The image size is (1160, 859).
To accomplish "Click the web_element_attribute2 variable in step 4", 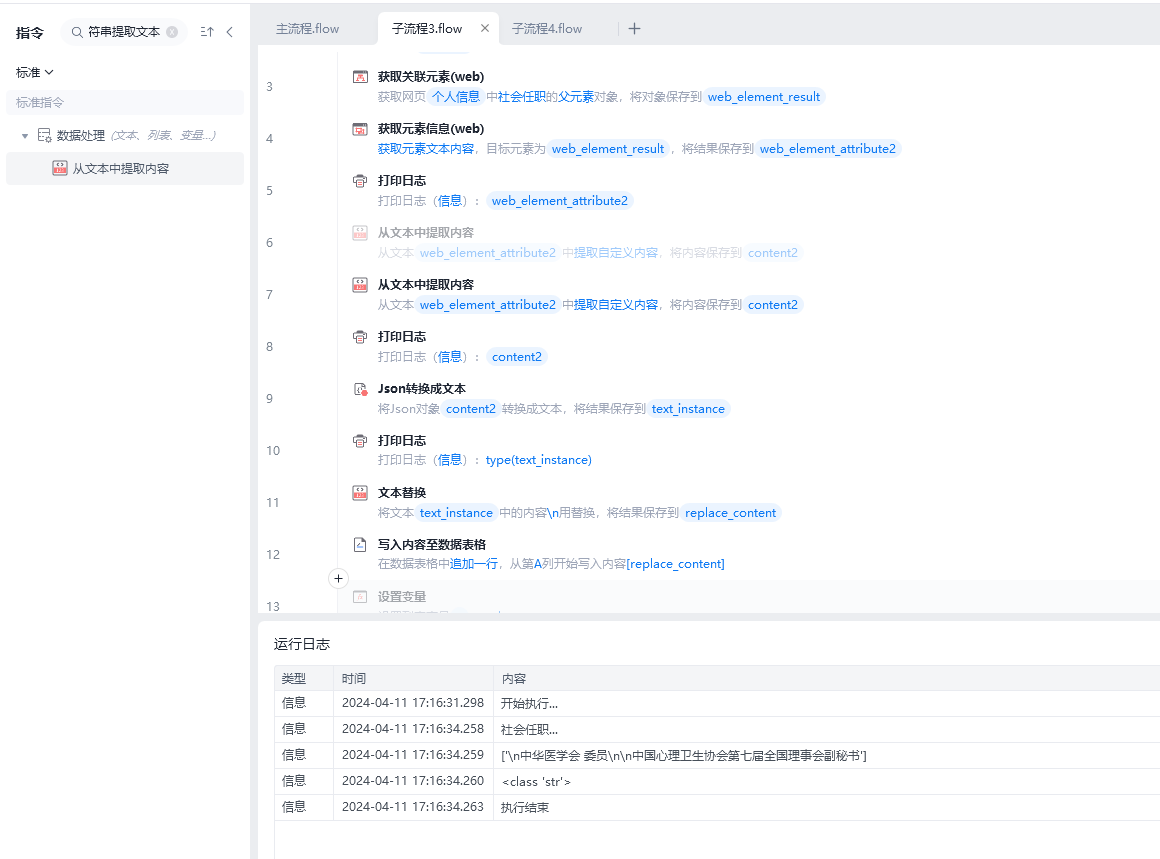I will (x=827, y=149).
